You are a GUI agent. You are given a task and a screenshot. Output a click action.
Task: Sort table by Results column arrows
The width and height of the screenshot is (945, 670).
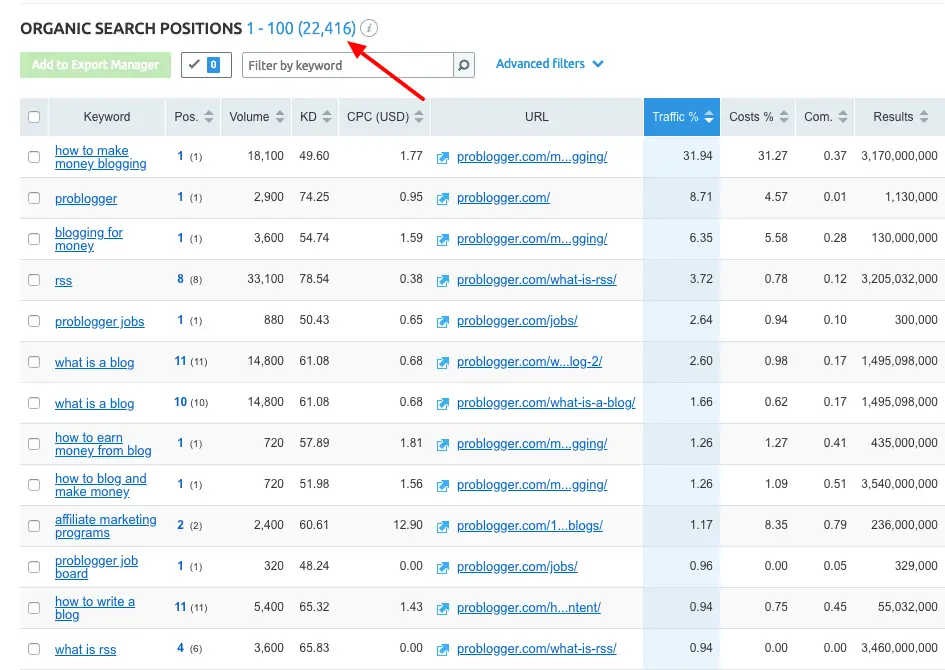(924, 117)
